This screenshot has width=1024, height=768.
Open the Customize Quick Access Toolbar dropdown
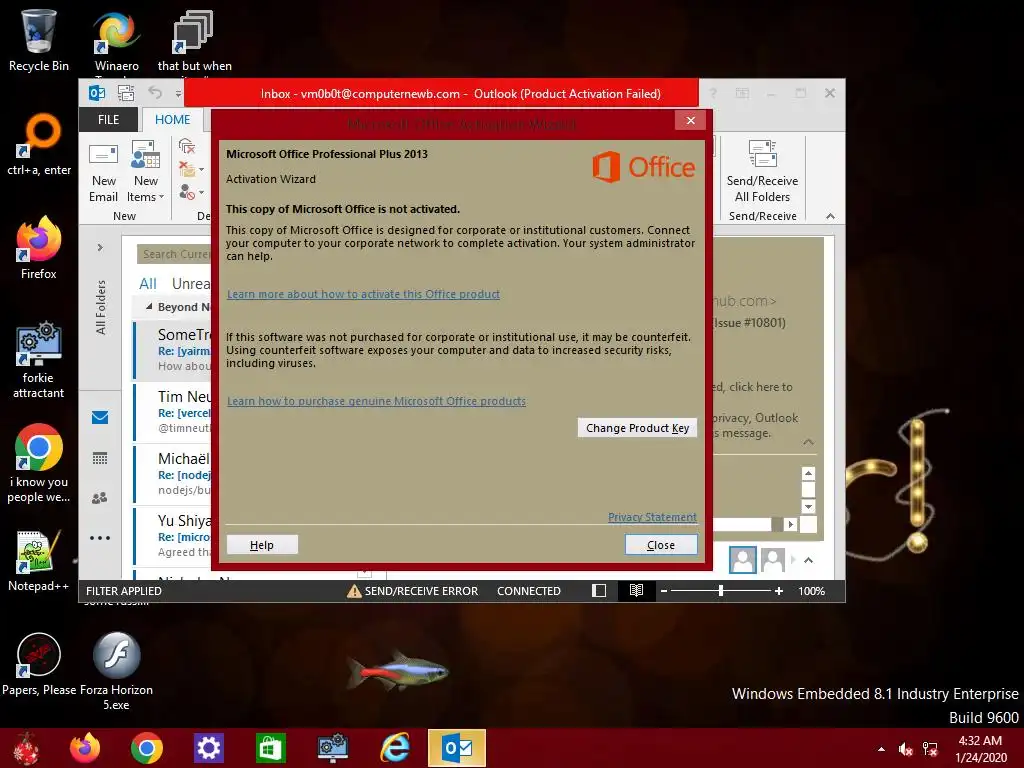(178, 94)
